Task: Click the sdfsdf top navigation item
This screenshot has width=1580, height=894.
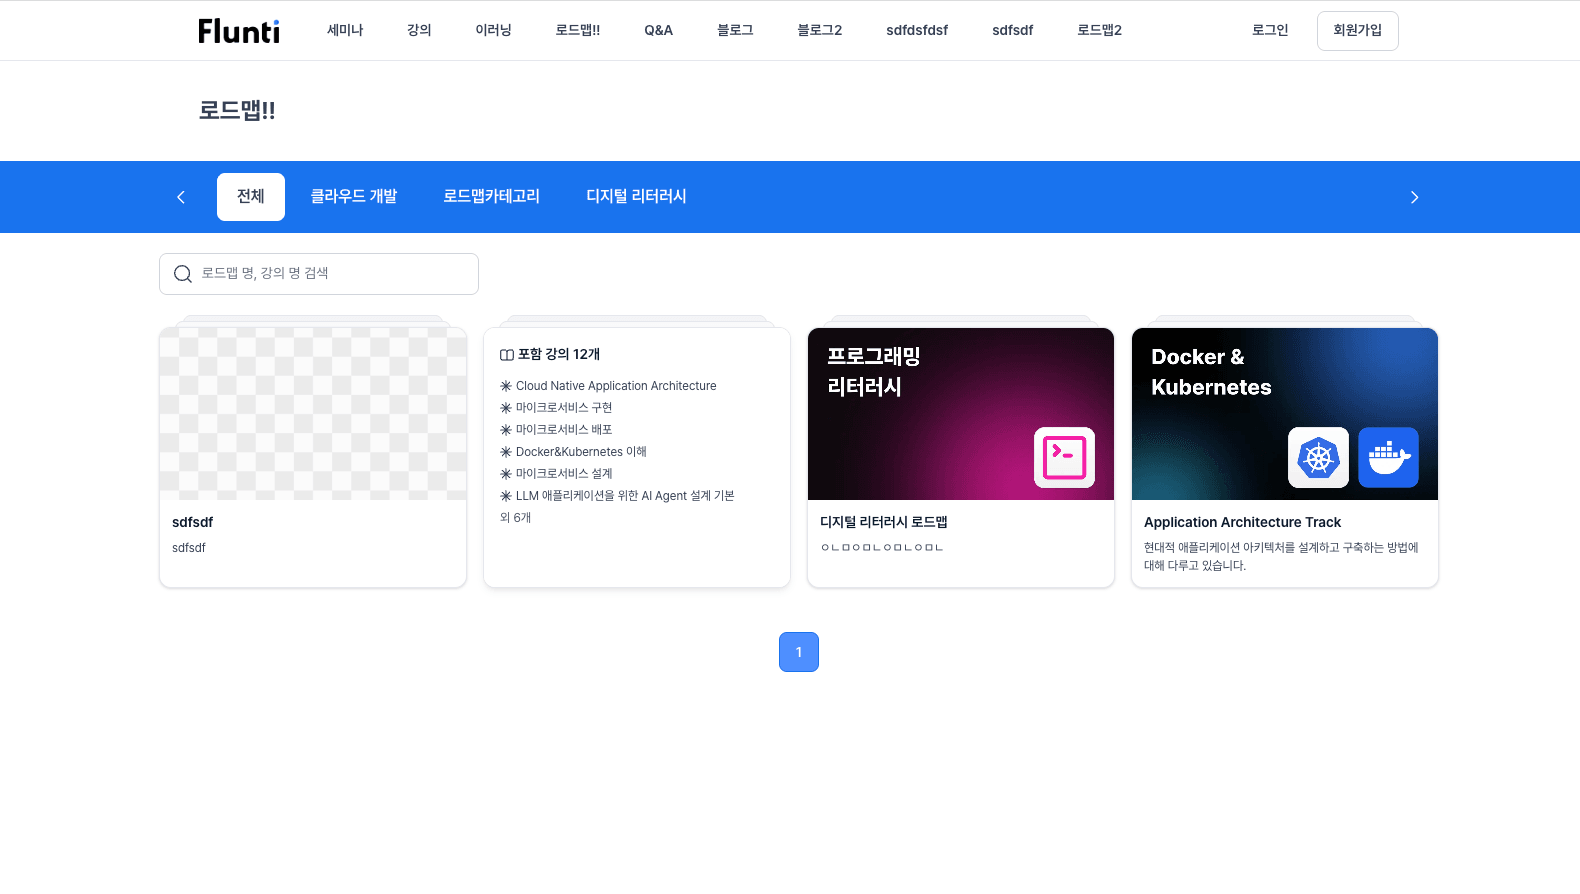Action: (x=1012, y=30)
